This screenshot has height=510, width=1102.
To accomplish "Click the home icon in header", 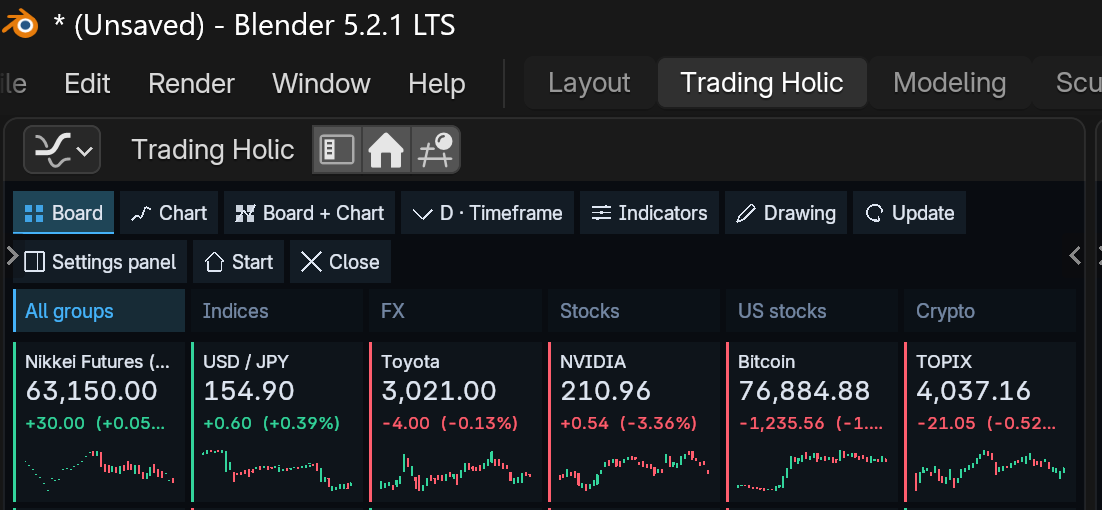I will (386, 150).
